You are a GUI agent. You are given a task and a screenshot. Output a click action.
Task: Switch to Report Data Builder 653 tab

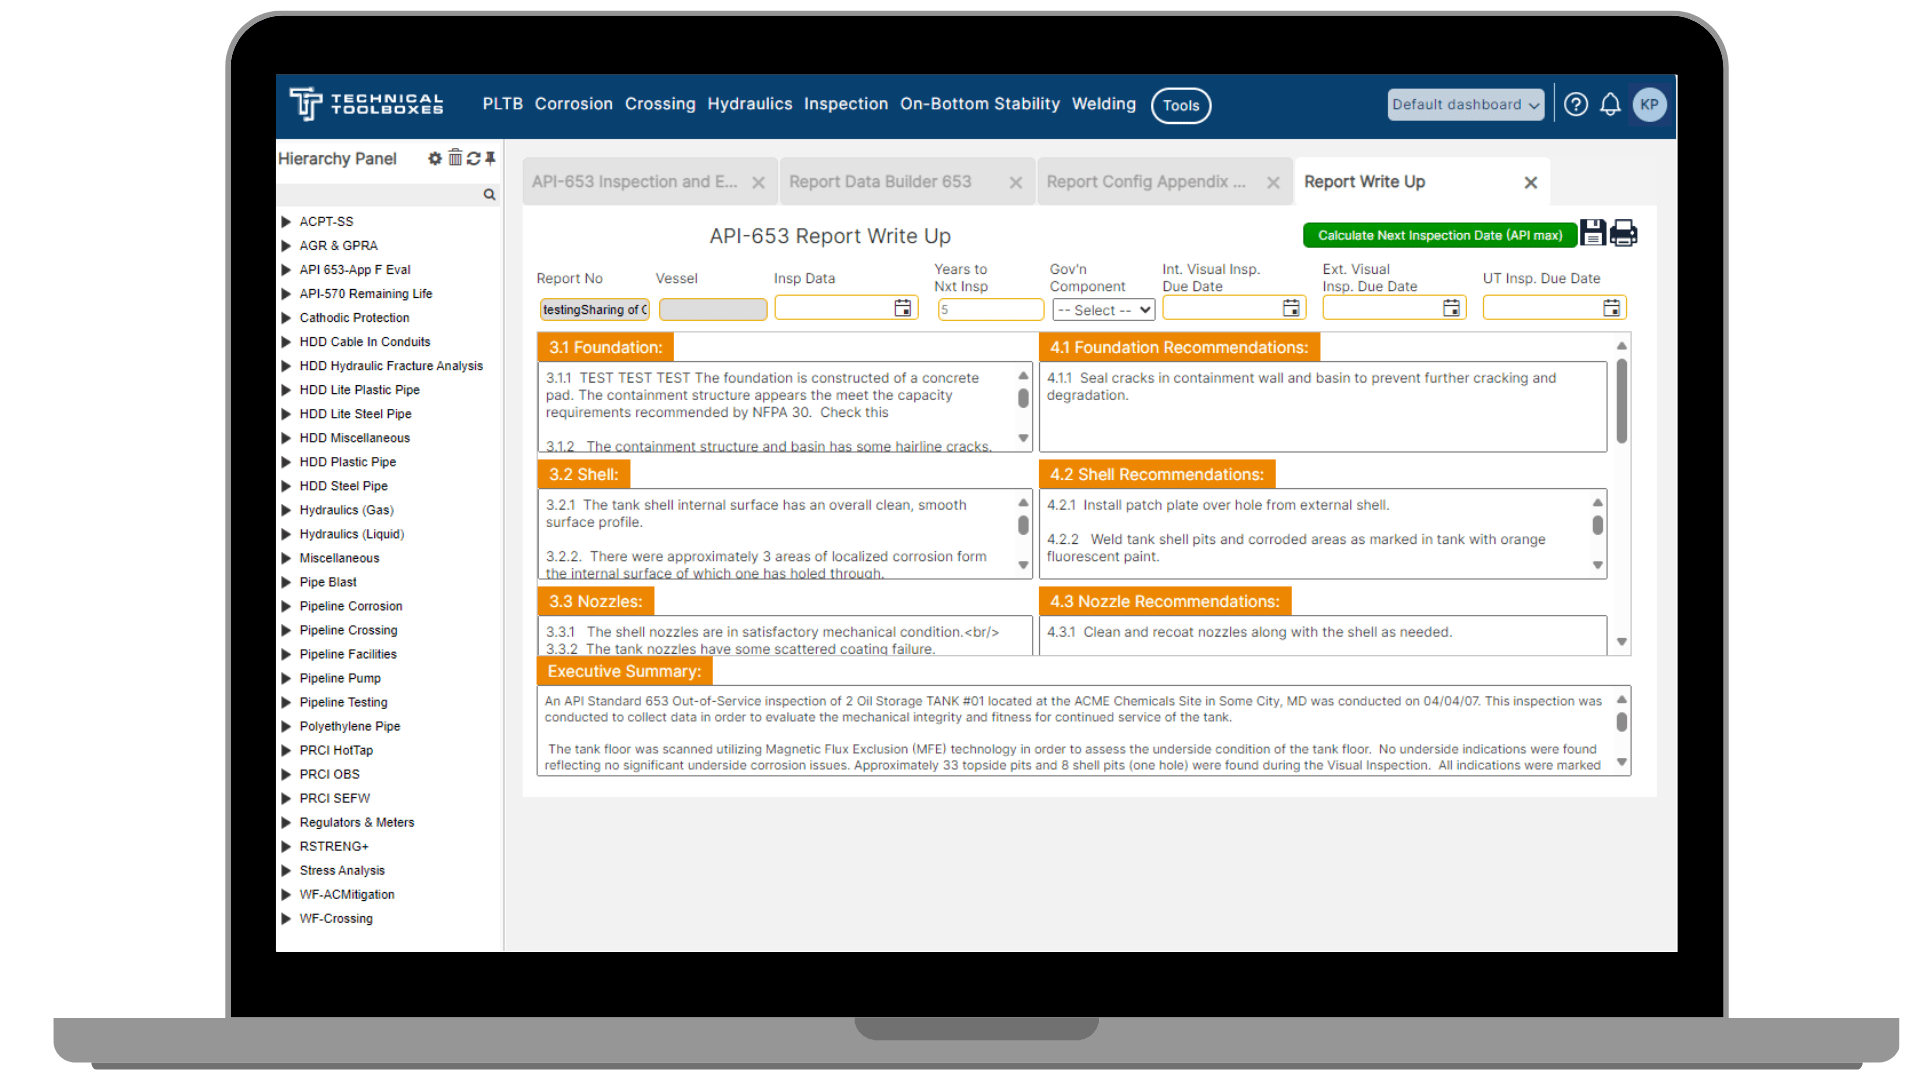point(880,182)
